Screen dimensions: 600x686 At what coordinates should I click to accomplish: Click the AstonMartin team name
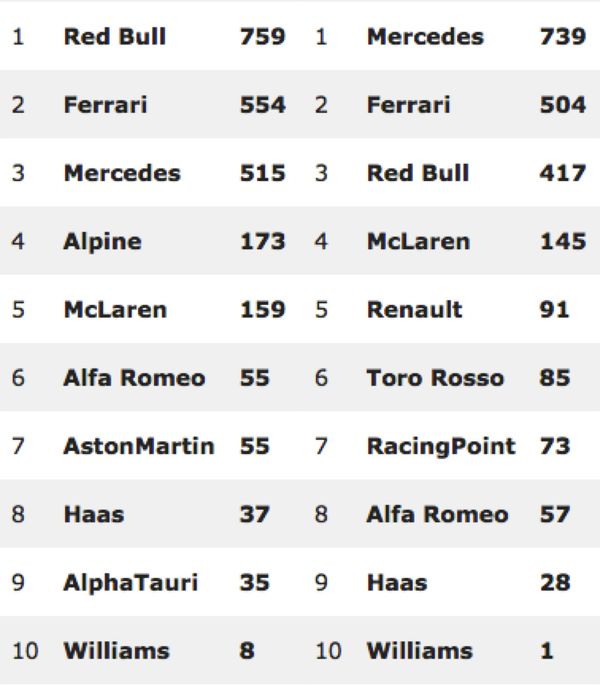click(138, 446)
